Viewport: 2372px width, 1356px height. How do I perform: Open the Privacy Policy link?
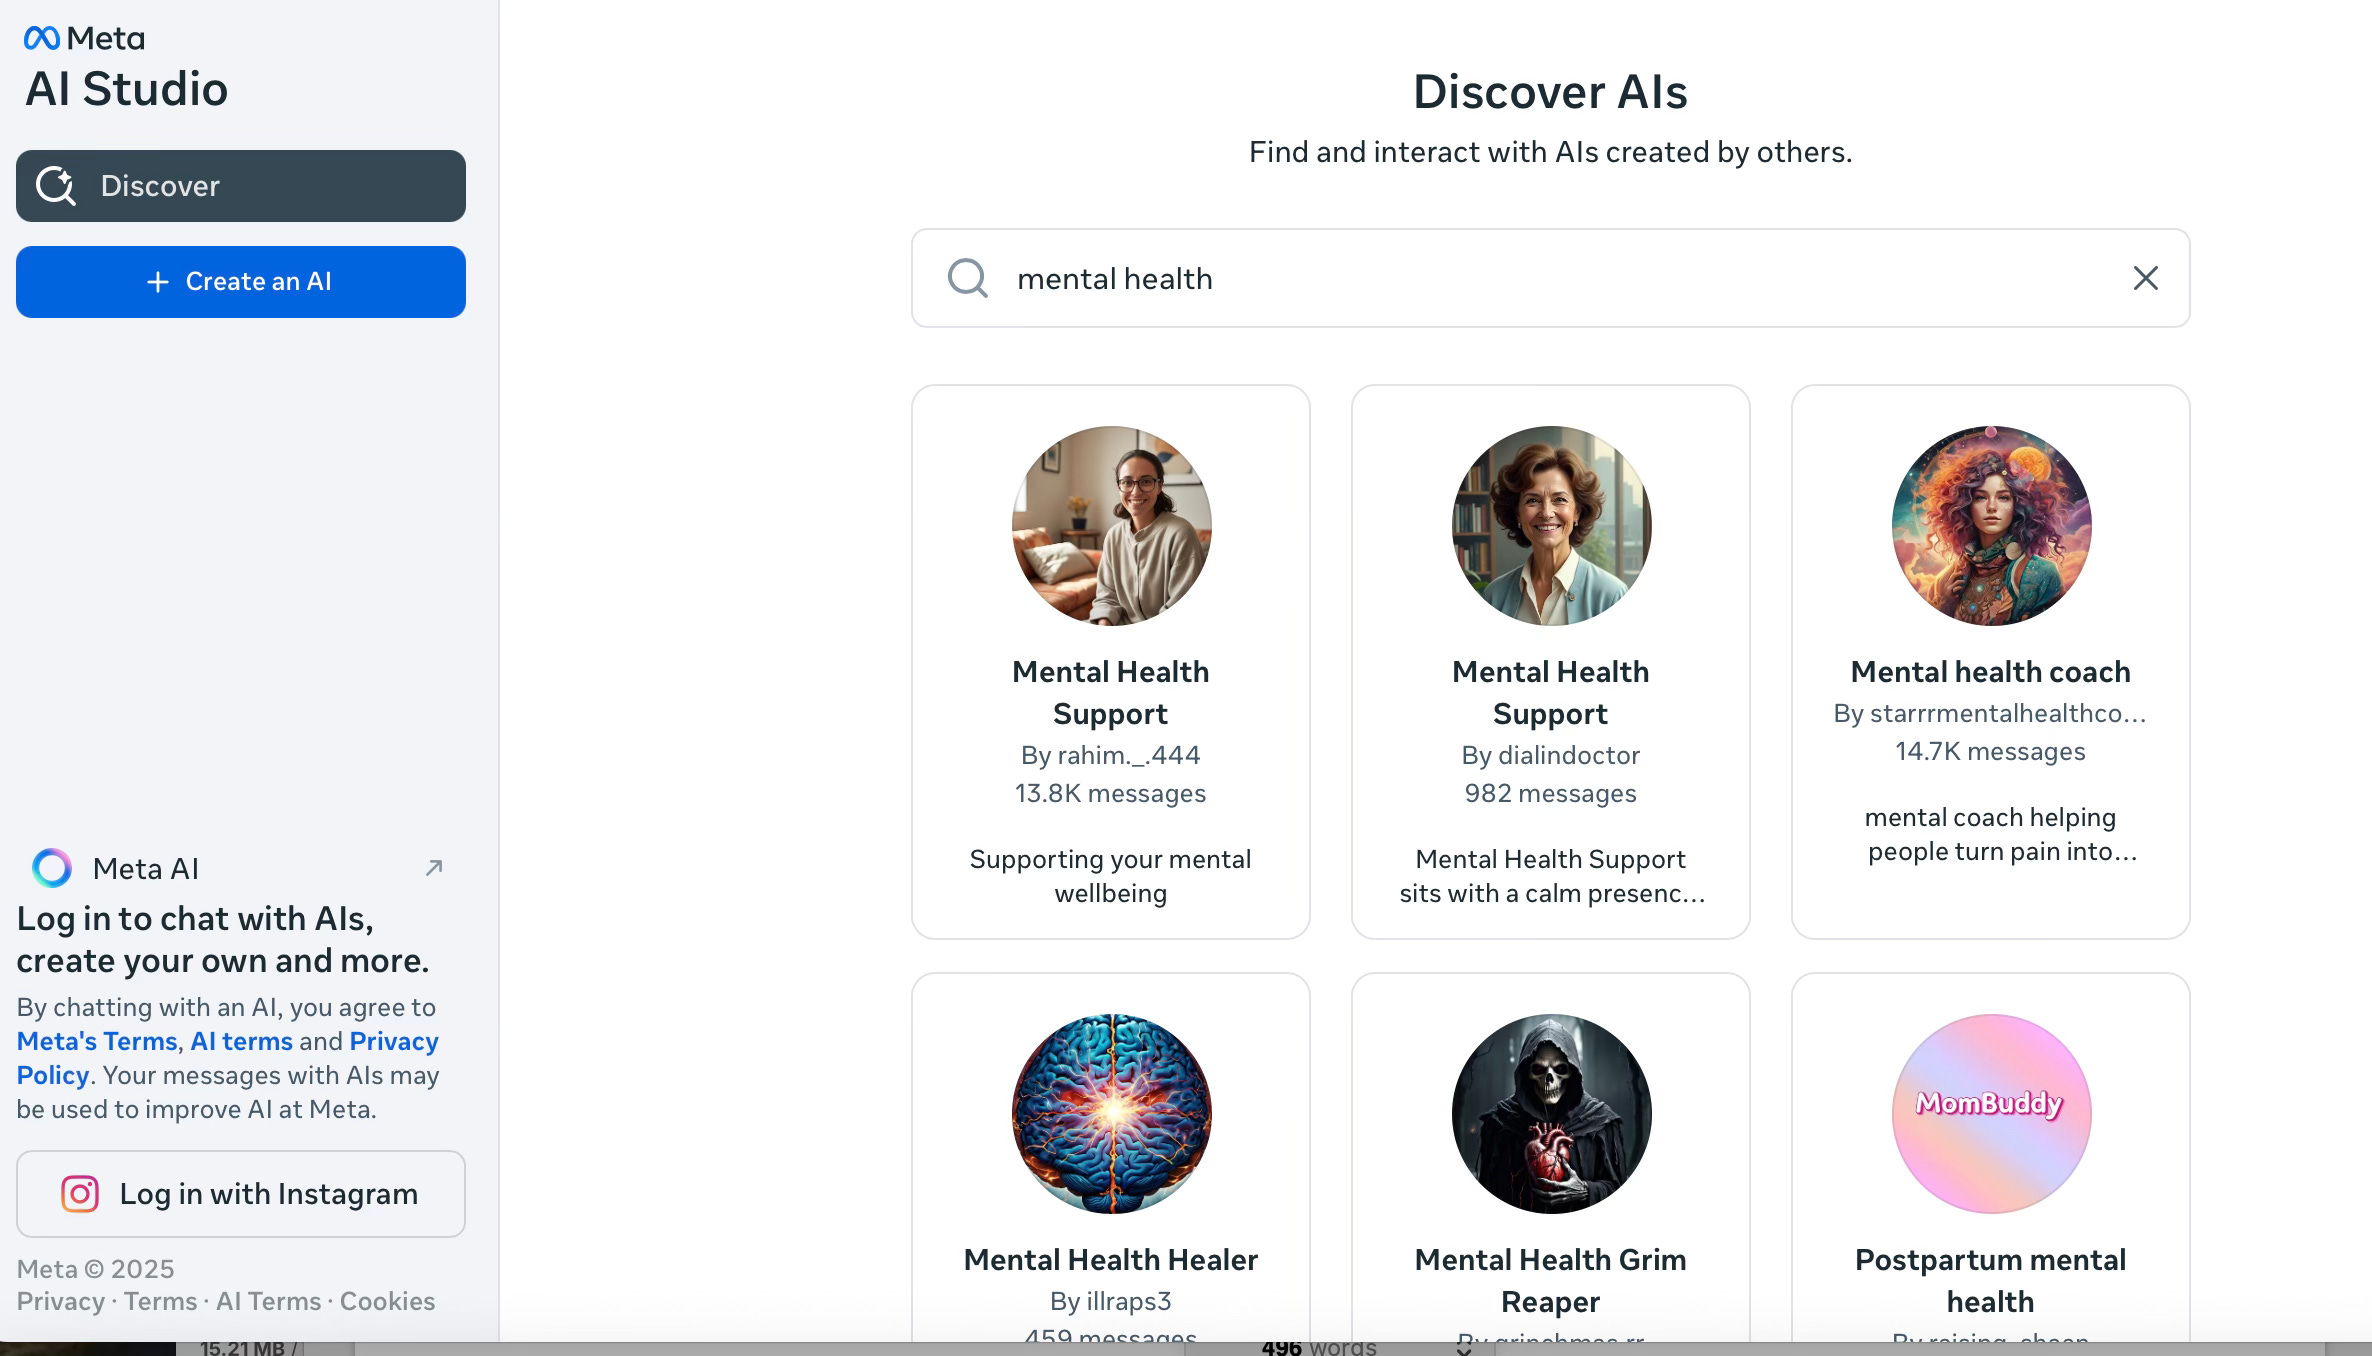coord(393,1041)
